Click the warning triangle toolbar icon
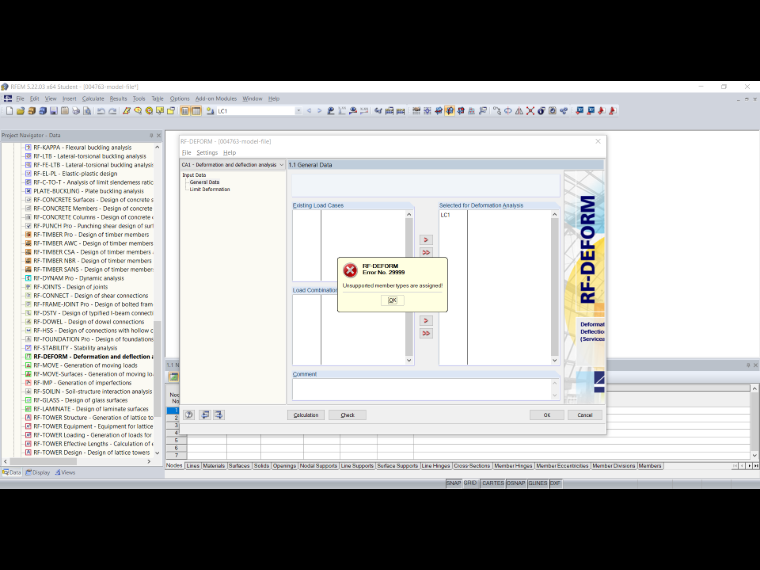760x570 pixels. pyautogui.click(x=519, y=111)
